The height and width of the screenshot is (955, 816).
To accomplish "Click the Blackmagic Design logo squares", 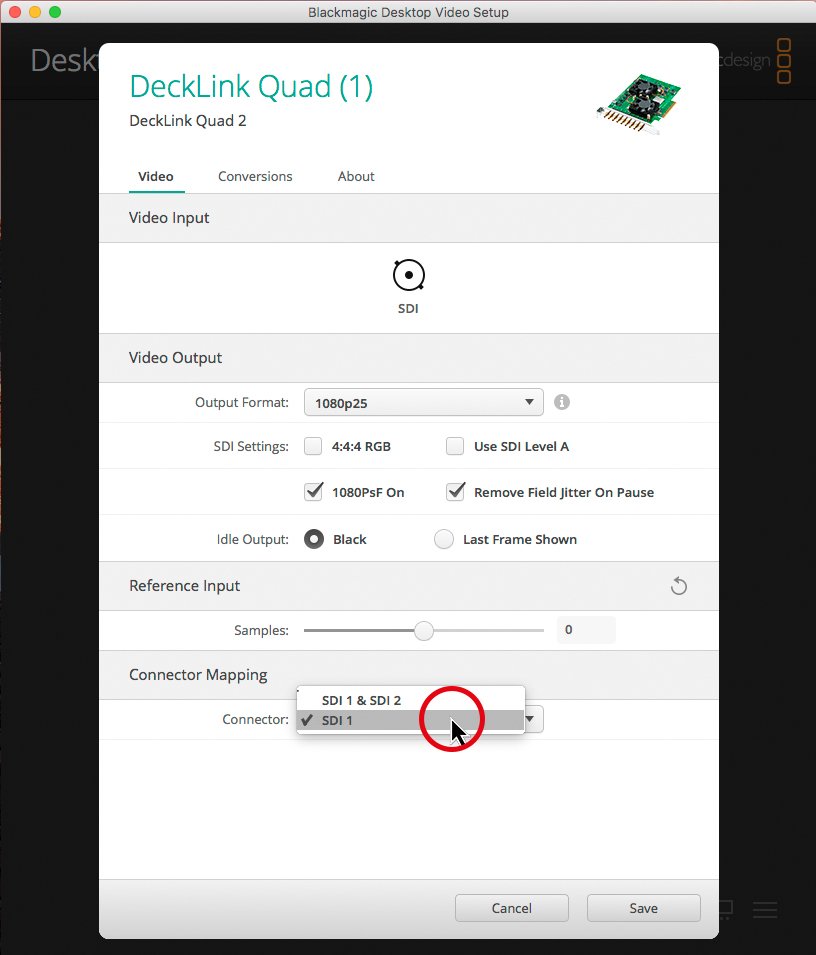I will (784, 61).
